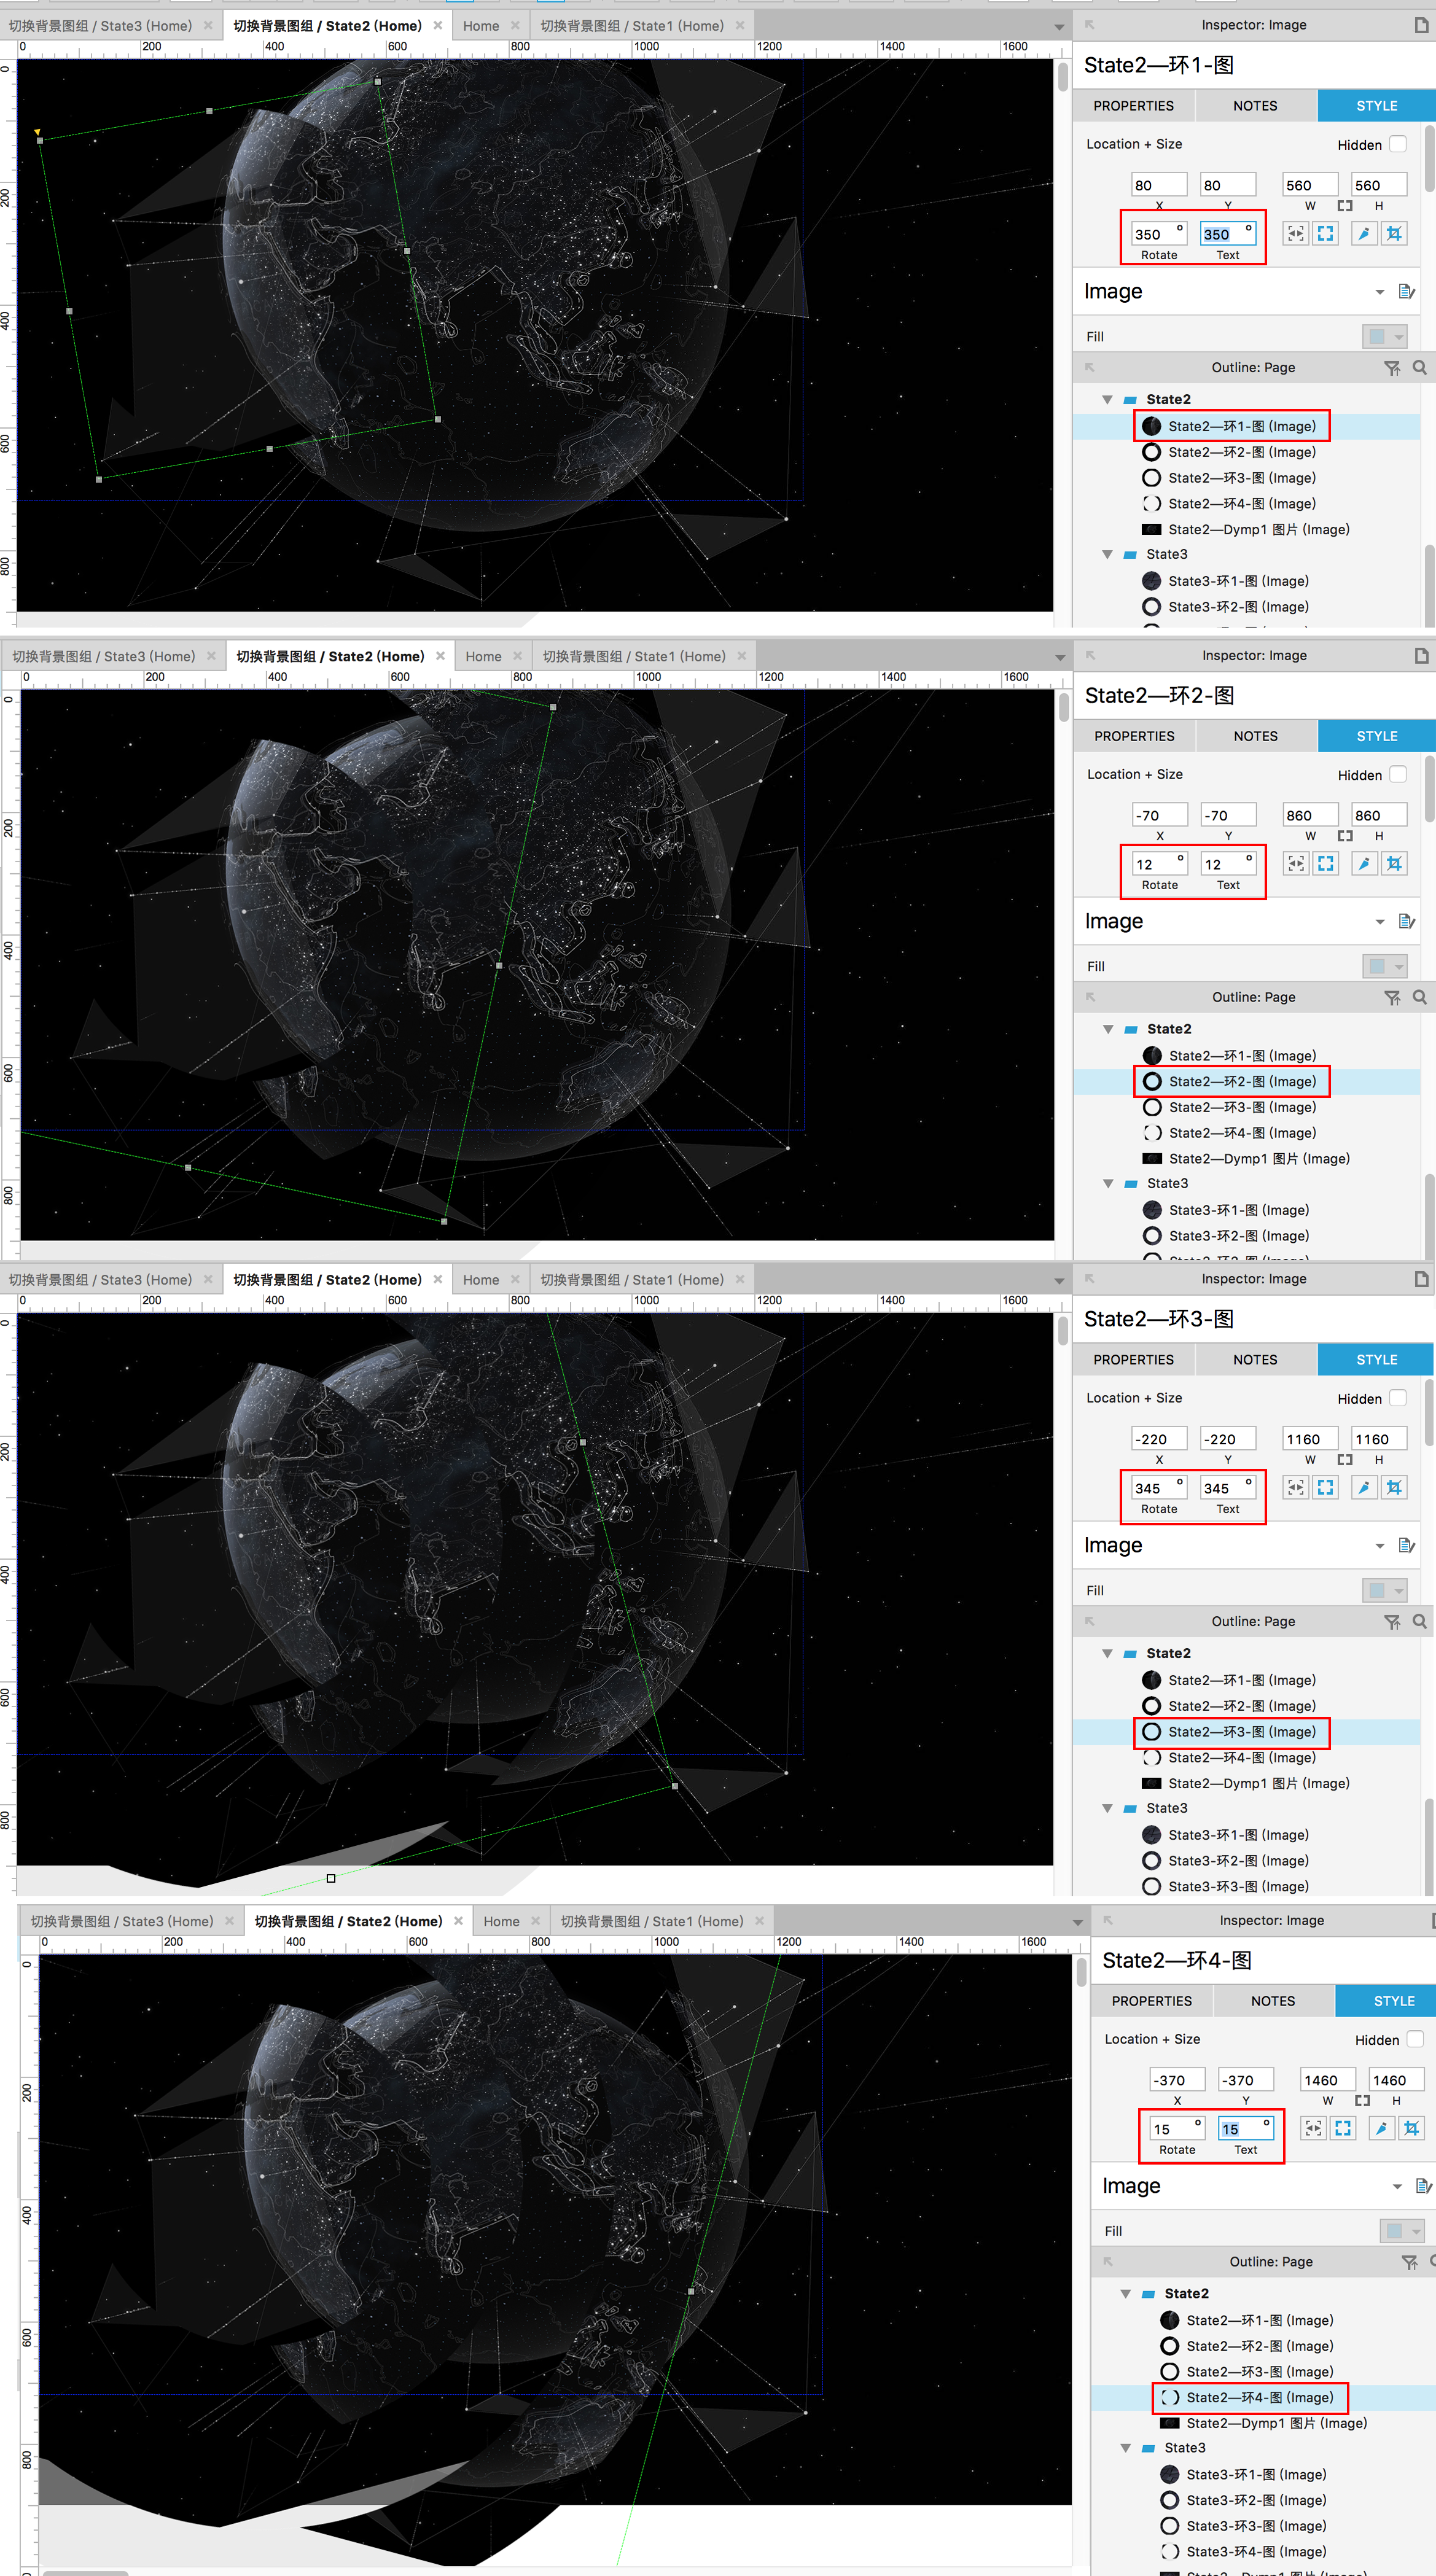
Task: Click outline filter icon below State2—环2-图 inspector
Action: (x=1391, y=998)
